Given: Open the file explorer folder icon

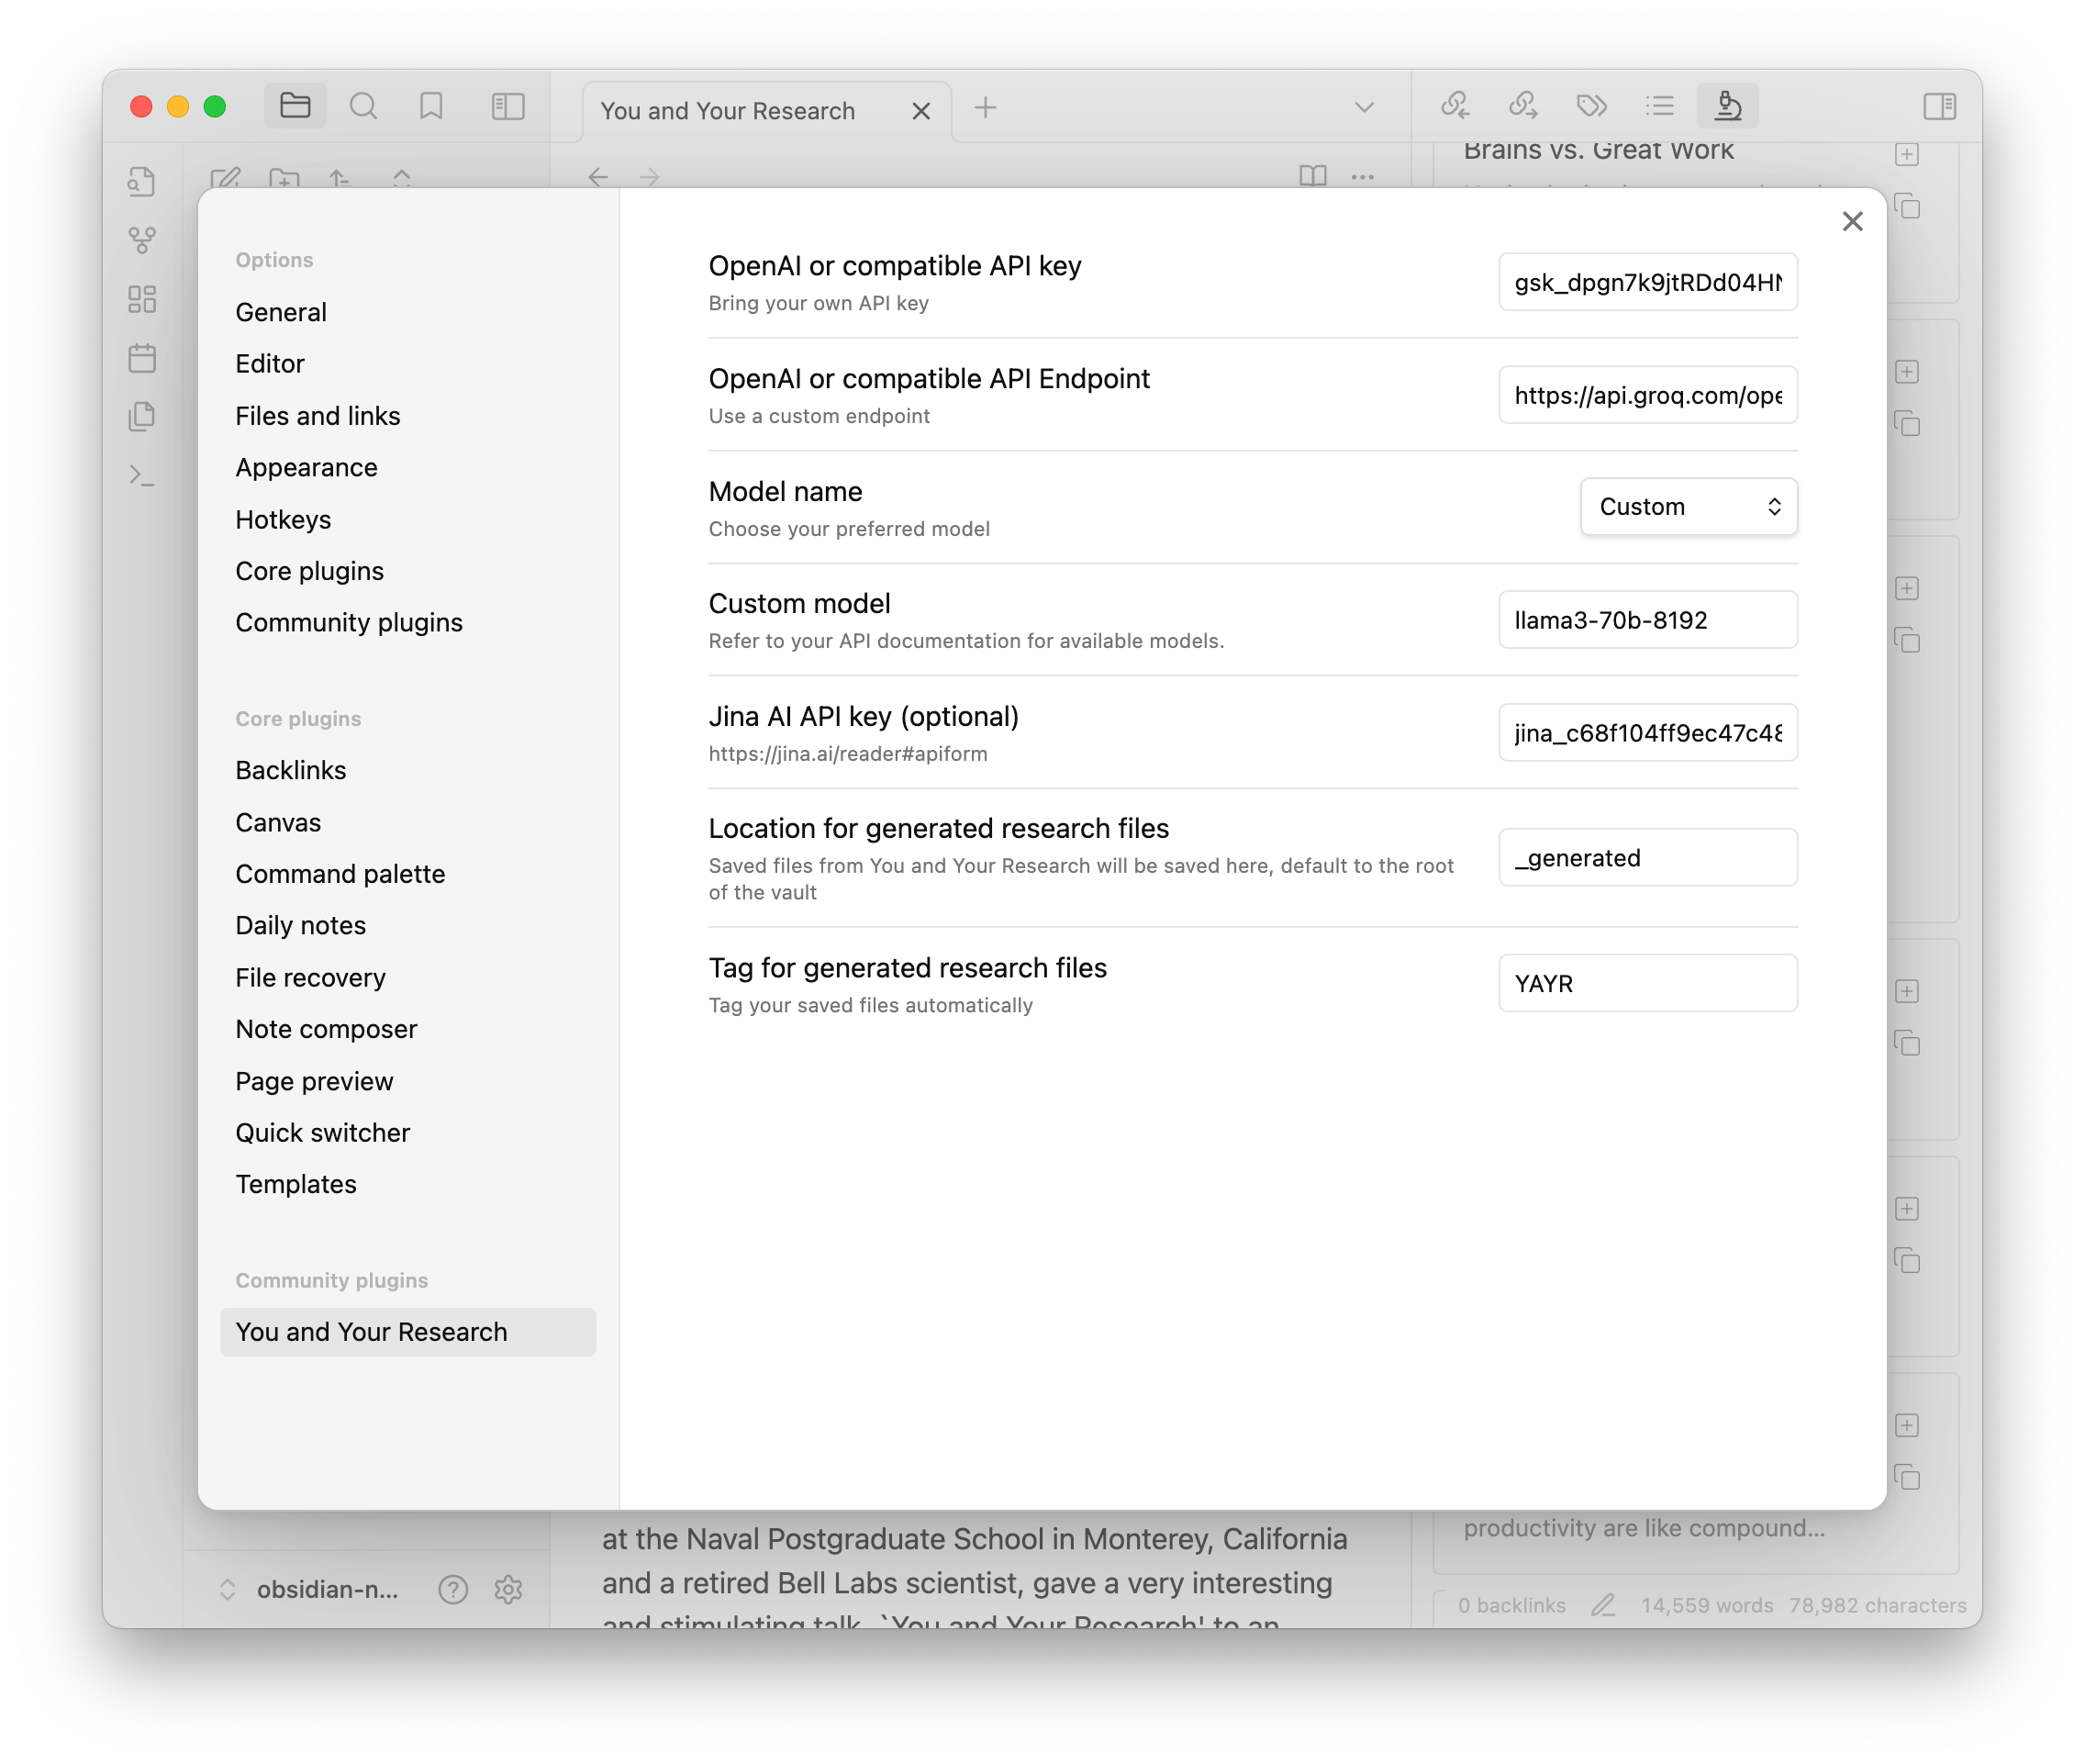Looking at the screenshot, I should pyautogui.click(x=295, y=106).
